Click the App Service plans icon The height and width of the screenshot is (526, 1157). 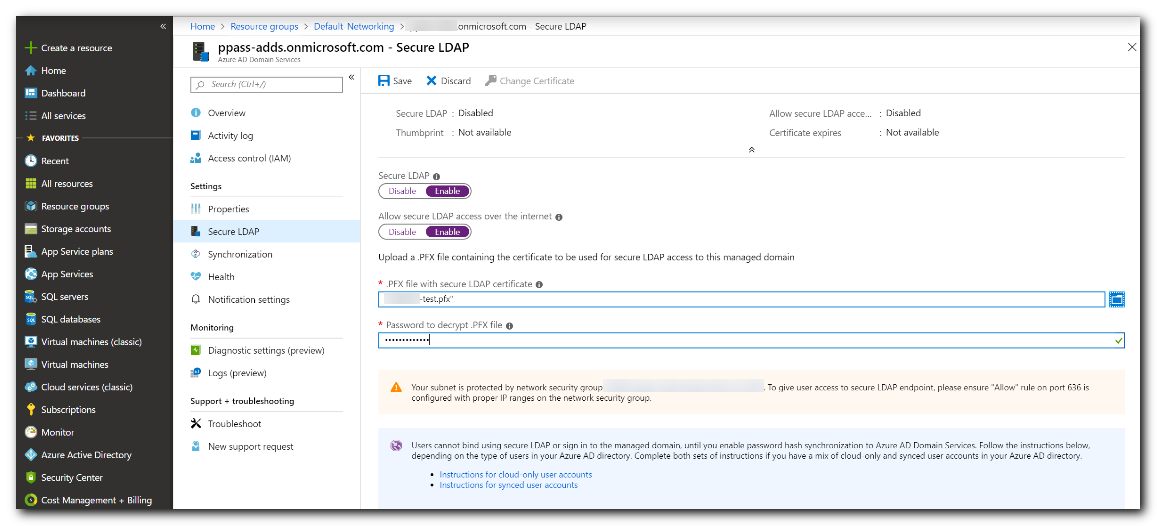(30, 252)
